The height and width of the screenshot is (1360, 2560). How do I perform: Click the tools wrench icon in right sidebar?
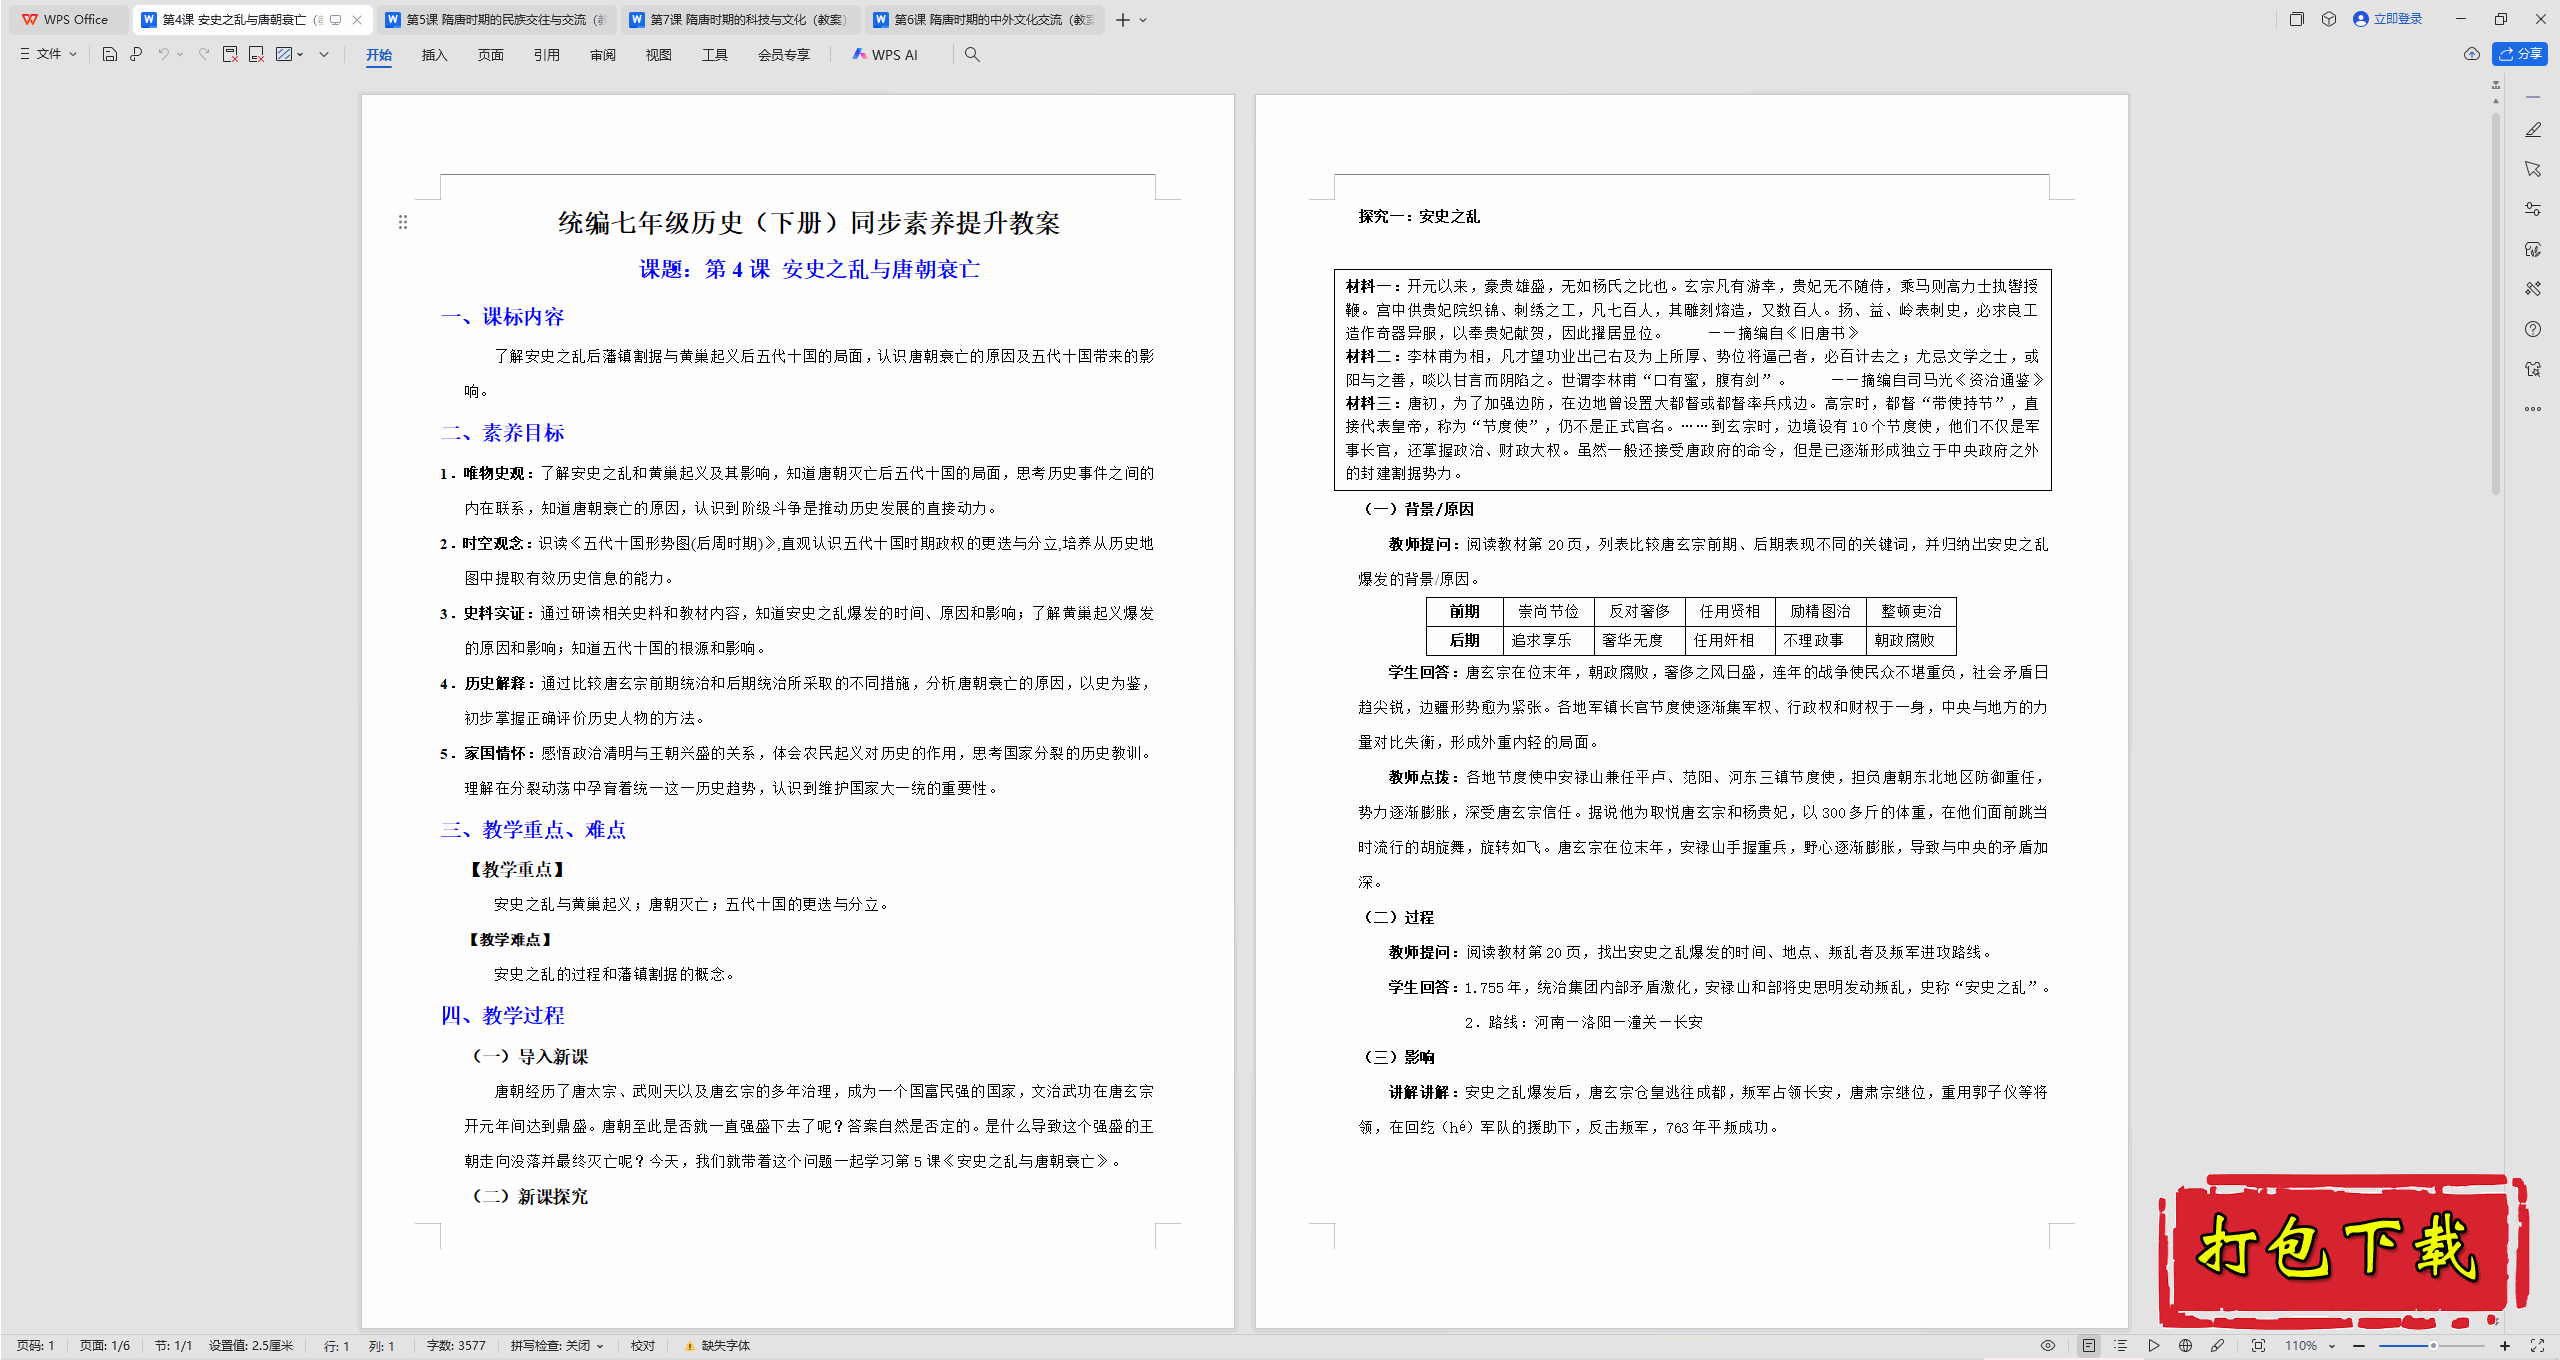2533,289
